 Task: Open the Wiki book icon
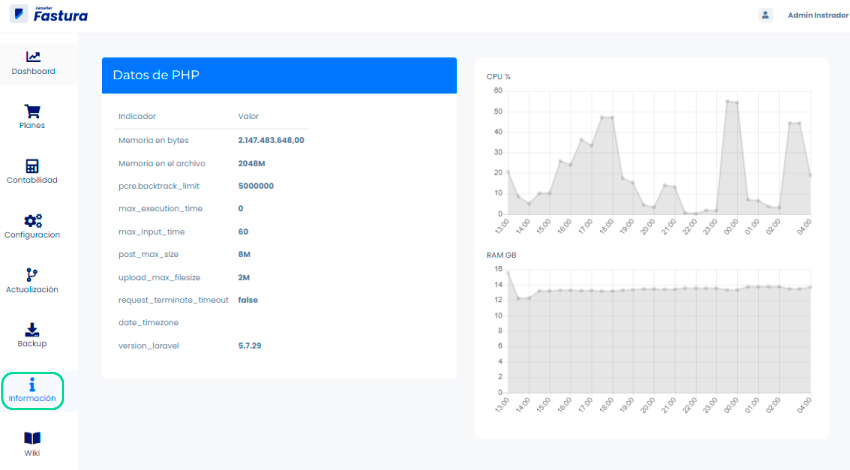coord(32,438)
